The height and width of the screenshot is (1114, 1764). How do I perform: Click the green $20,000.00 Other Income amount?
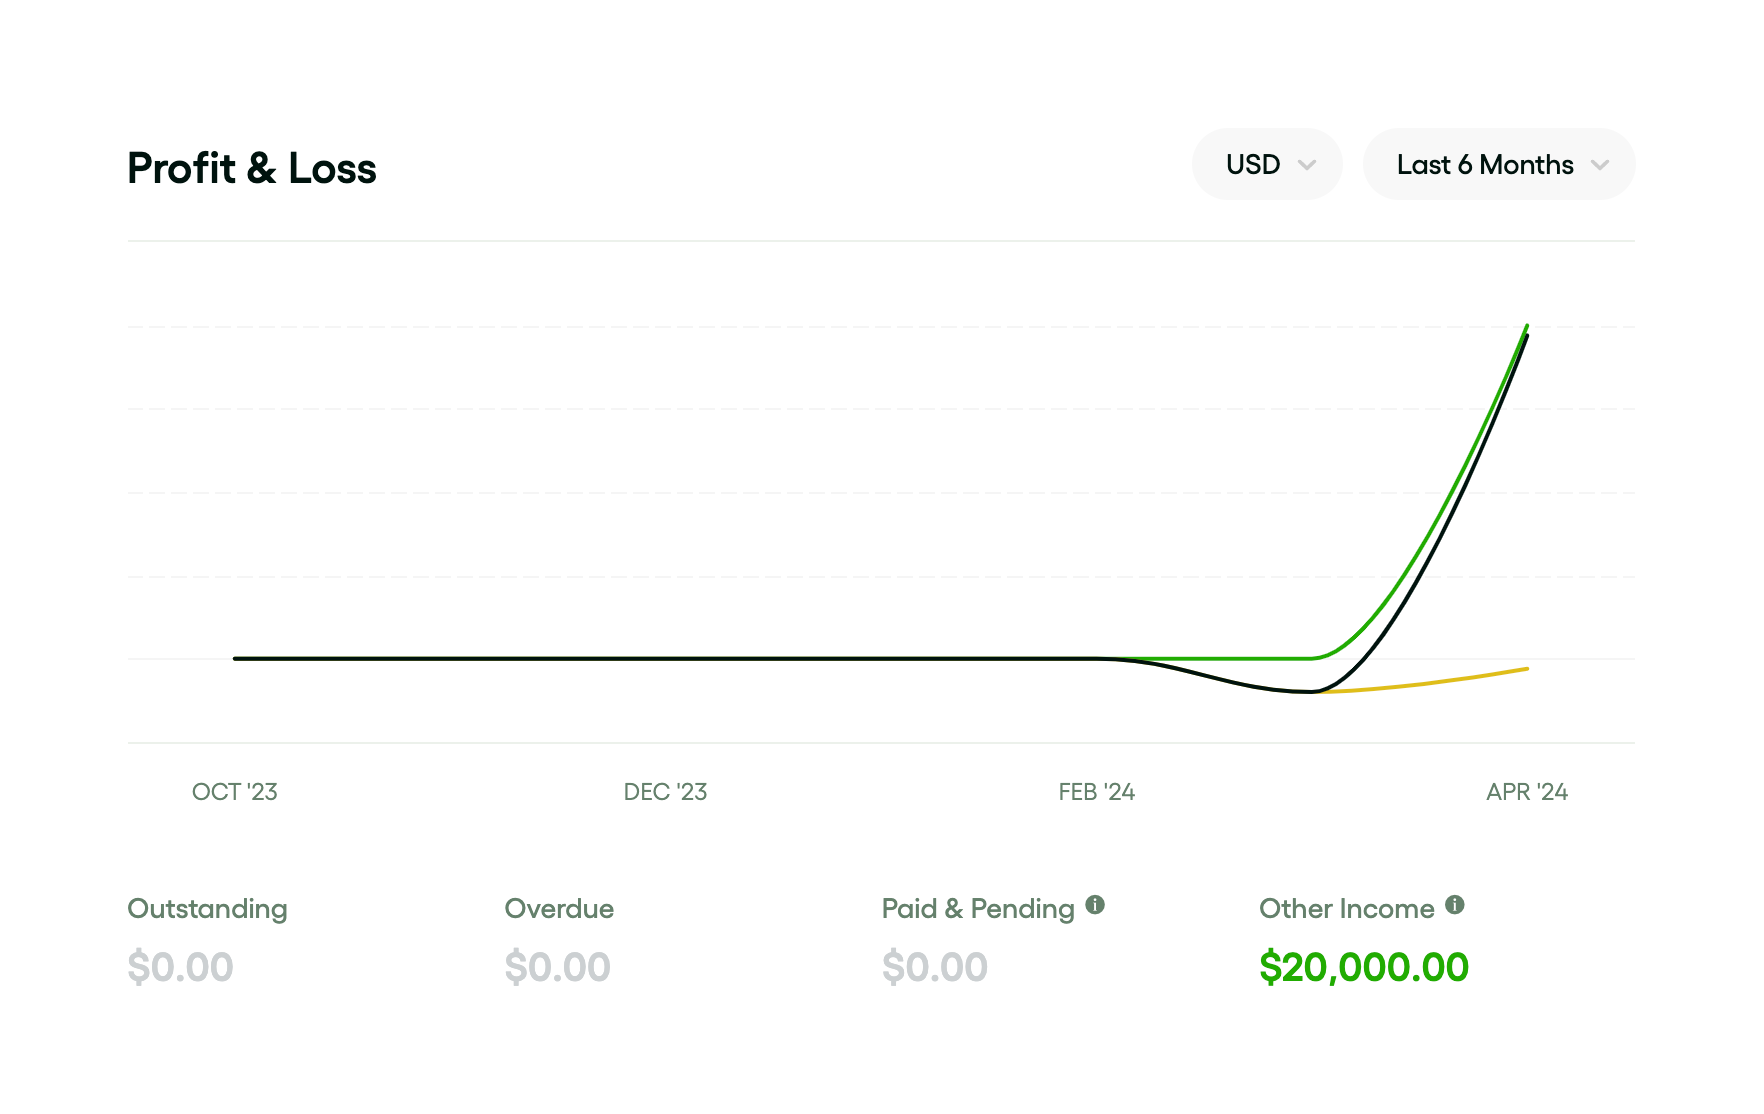click(1363, 967)
